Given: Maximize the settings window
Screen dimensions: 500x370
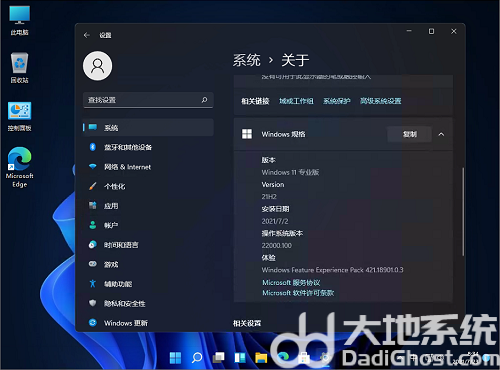Looking at the screenshot, I should (x=431, y=31).
